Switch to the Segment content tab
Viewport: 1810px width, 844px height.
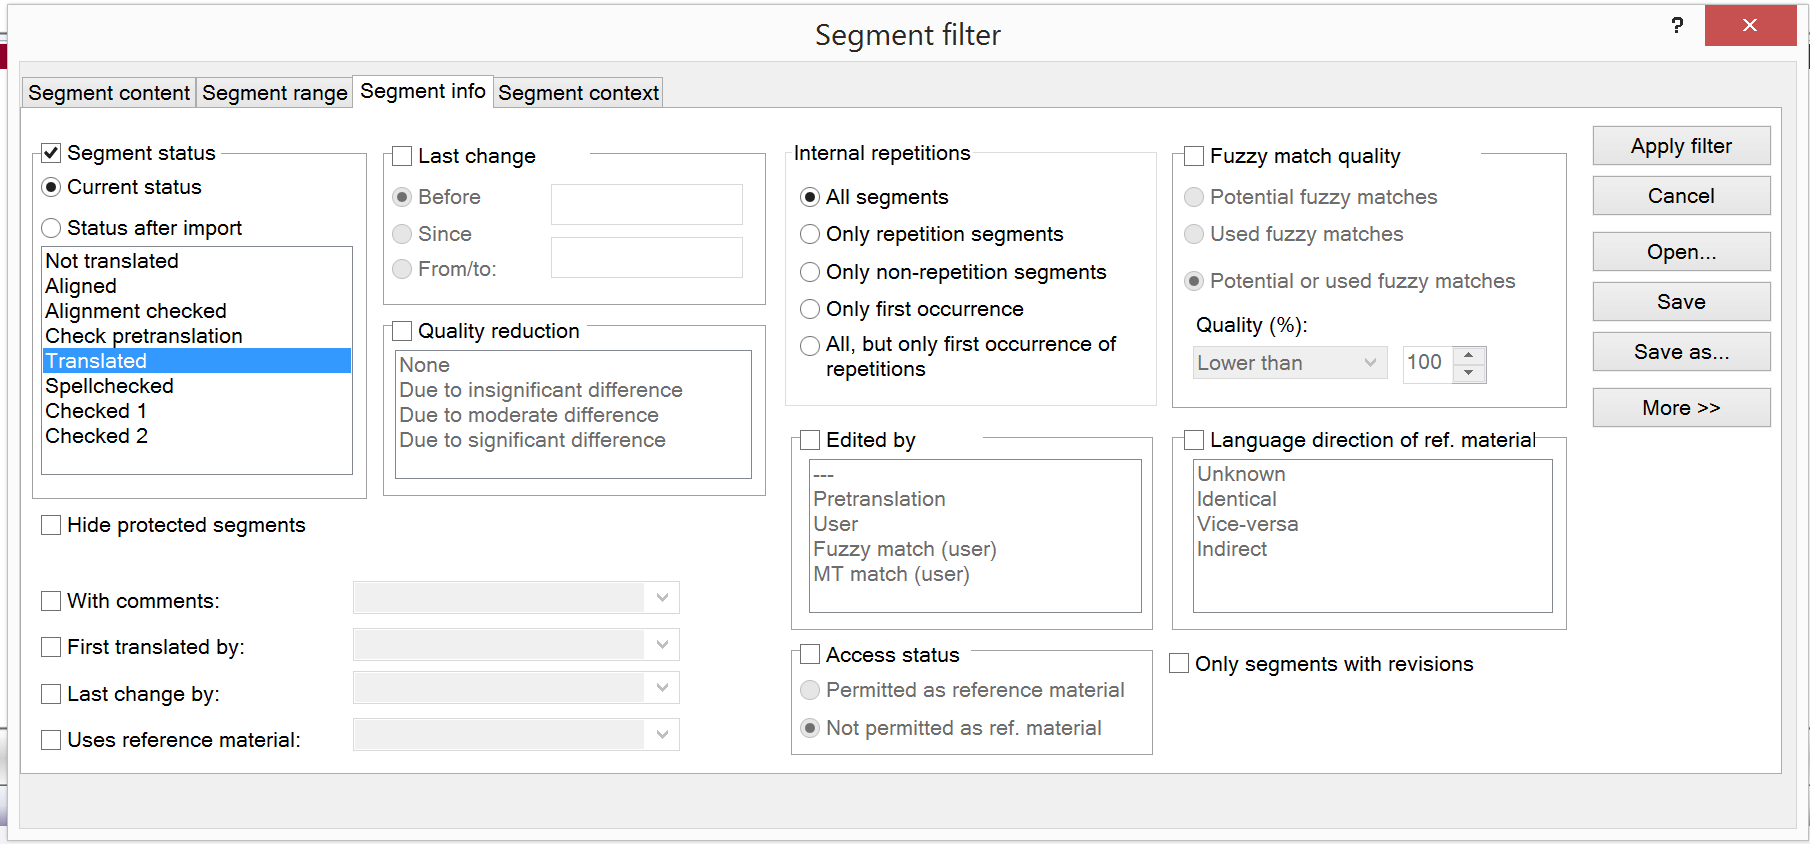pos(109,93)
